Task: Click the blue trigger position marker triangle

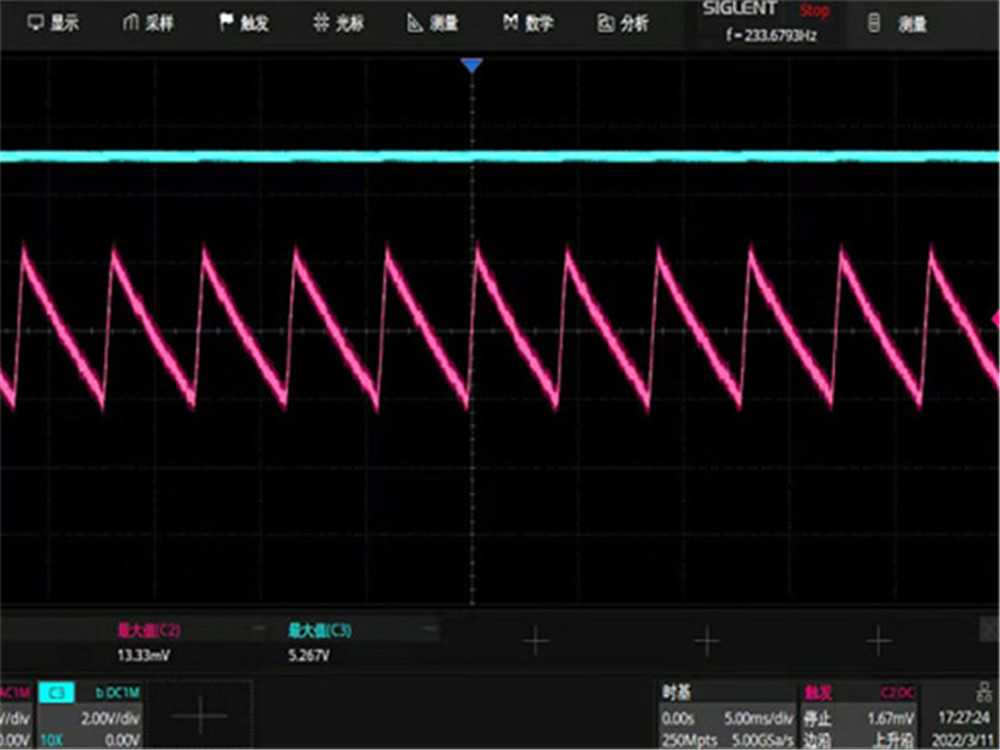Action: click(471, 65)
